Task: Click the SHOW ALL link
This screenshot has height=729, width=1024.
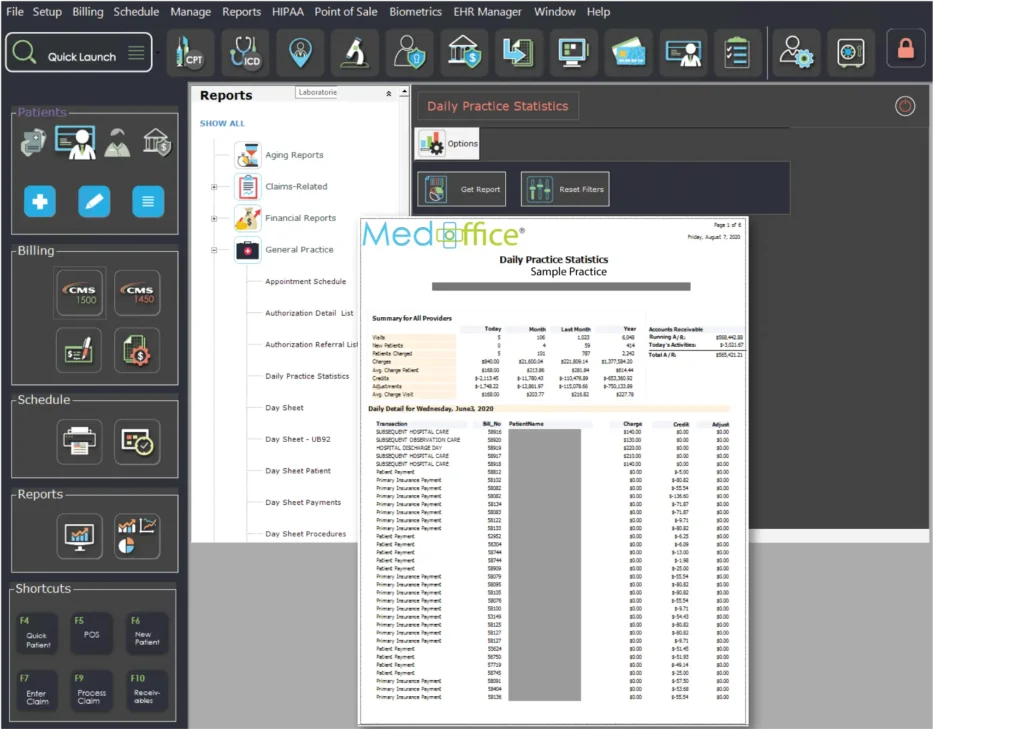Action: (x=222, y=124)
